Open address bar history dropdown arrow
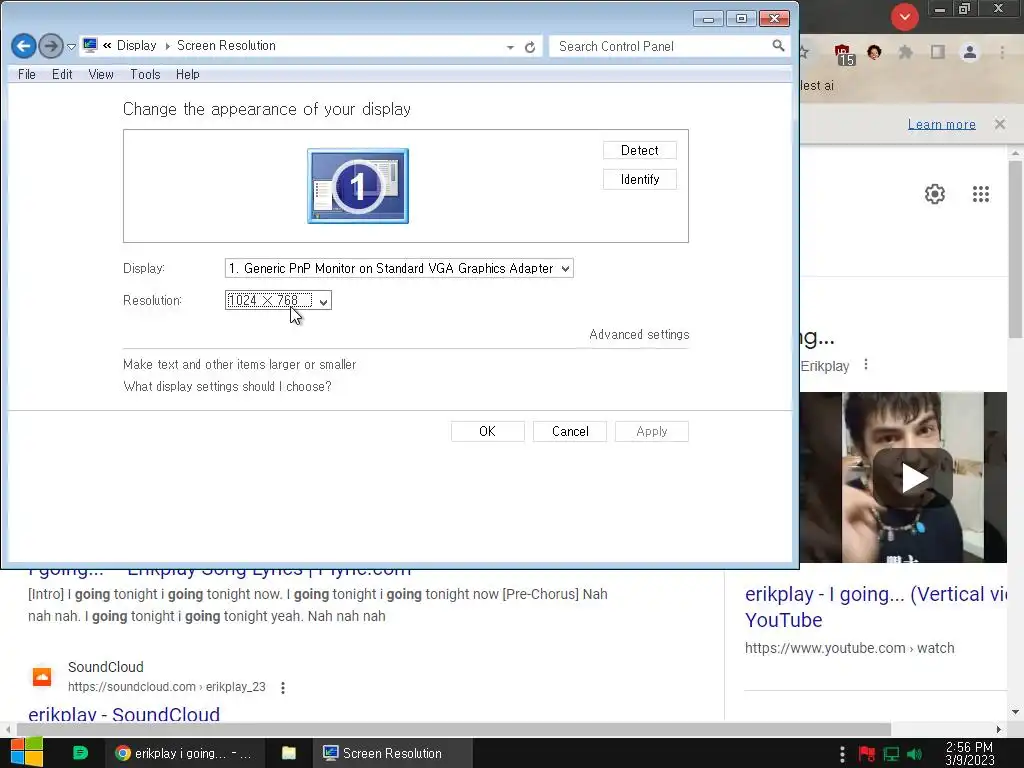 pos(510,47)
